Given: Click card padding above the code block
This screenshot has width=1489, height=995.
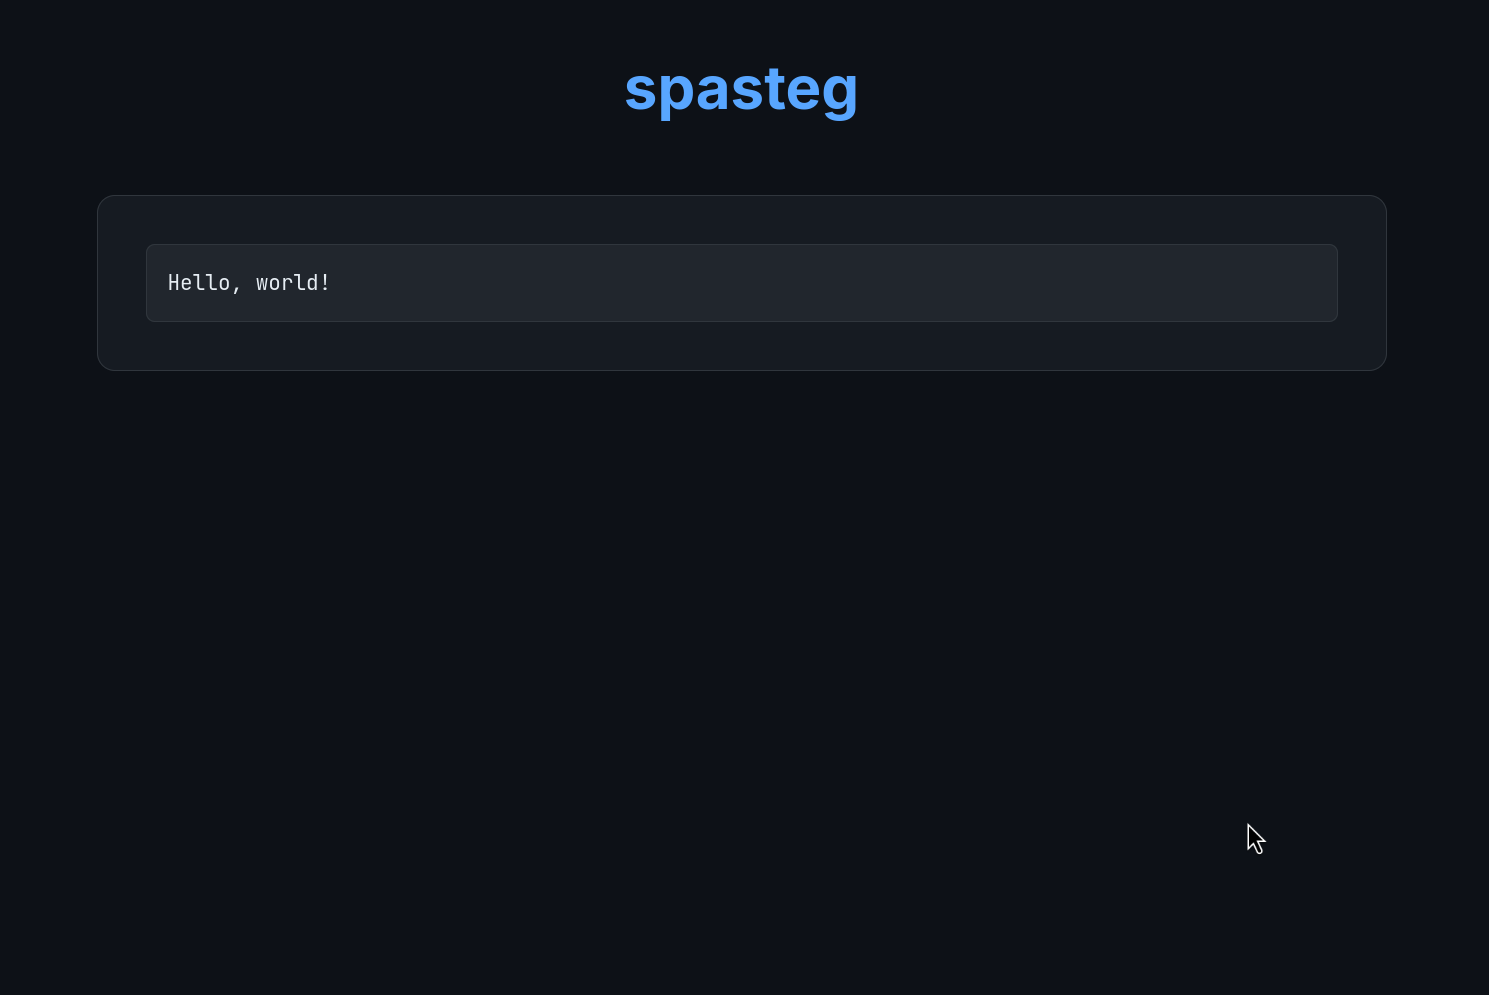Looking at the screenshot, I should (x=741, y=220).
